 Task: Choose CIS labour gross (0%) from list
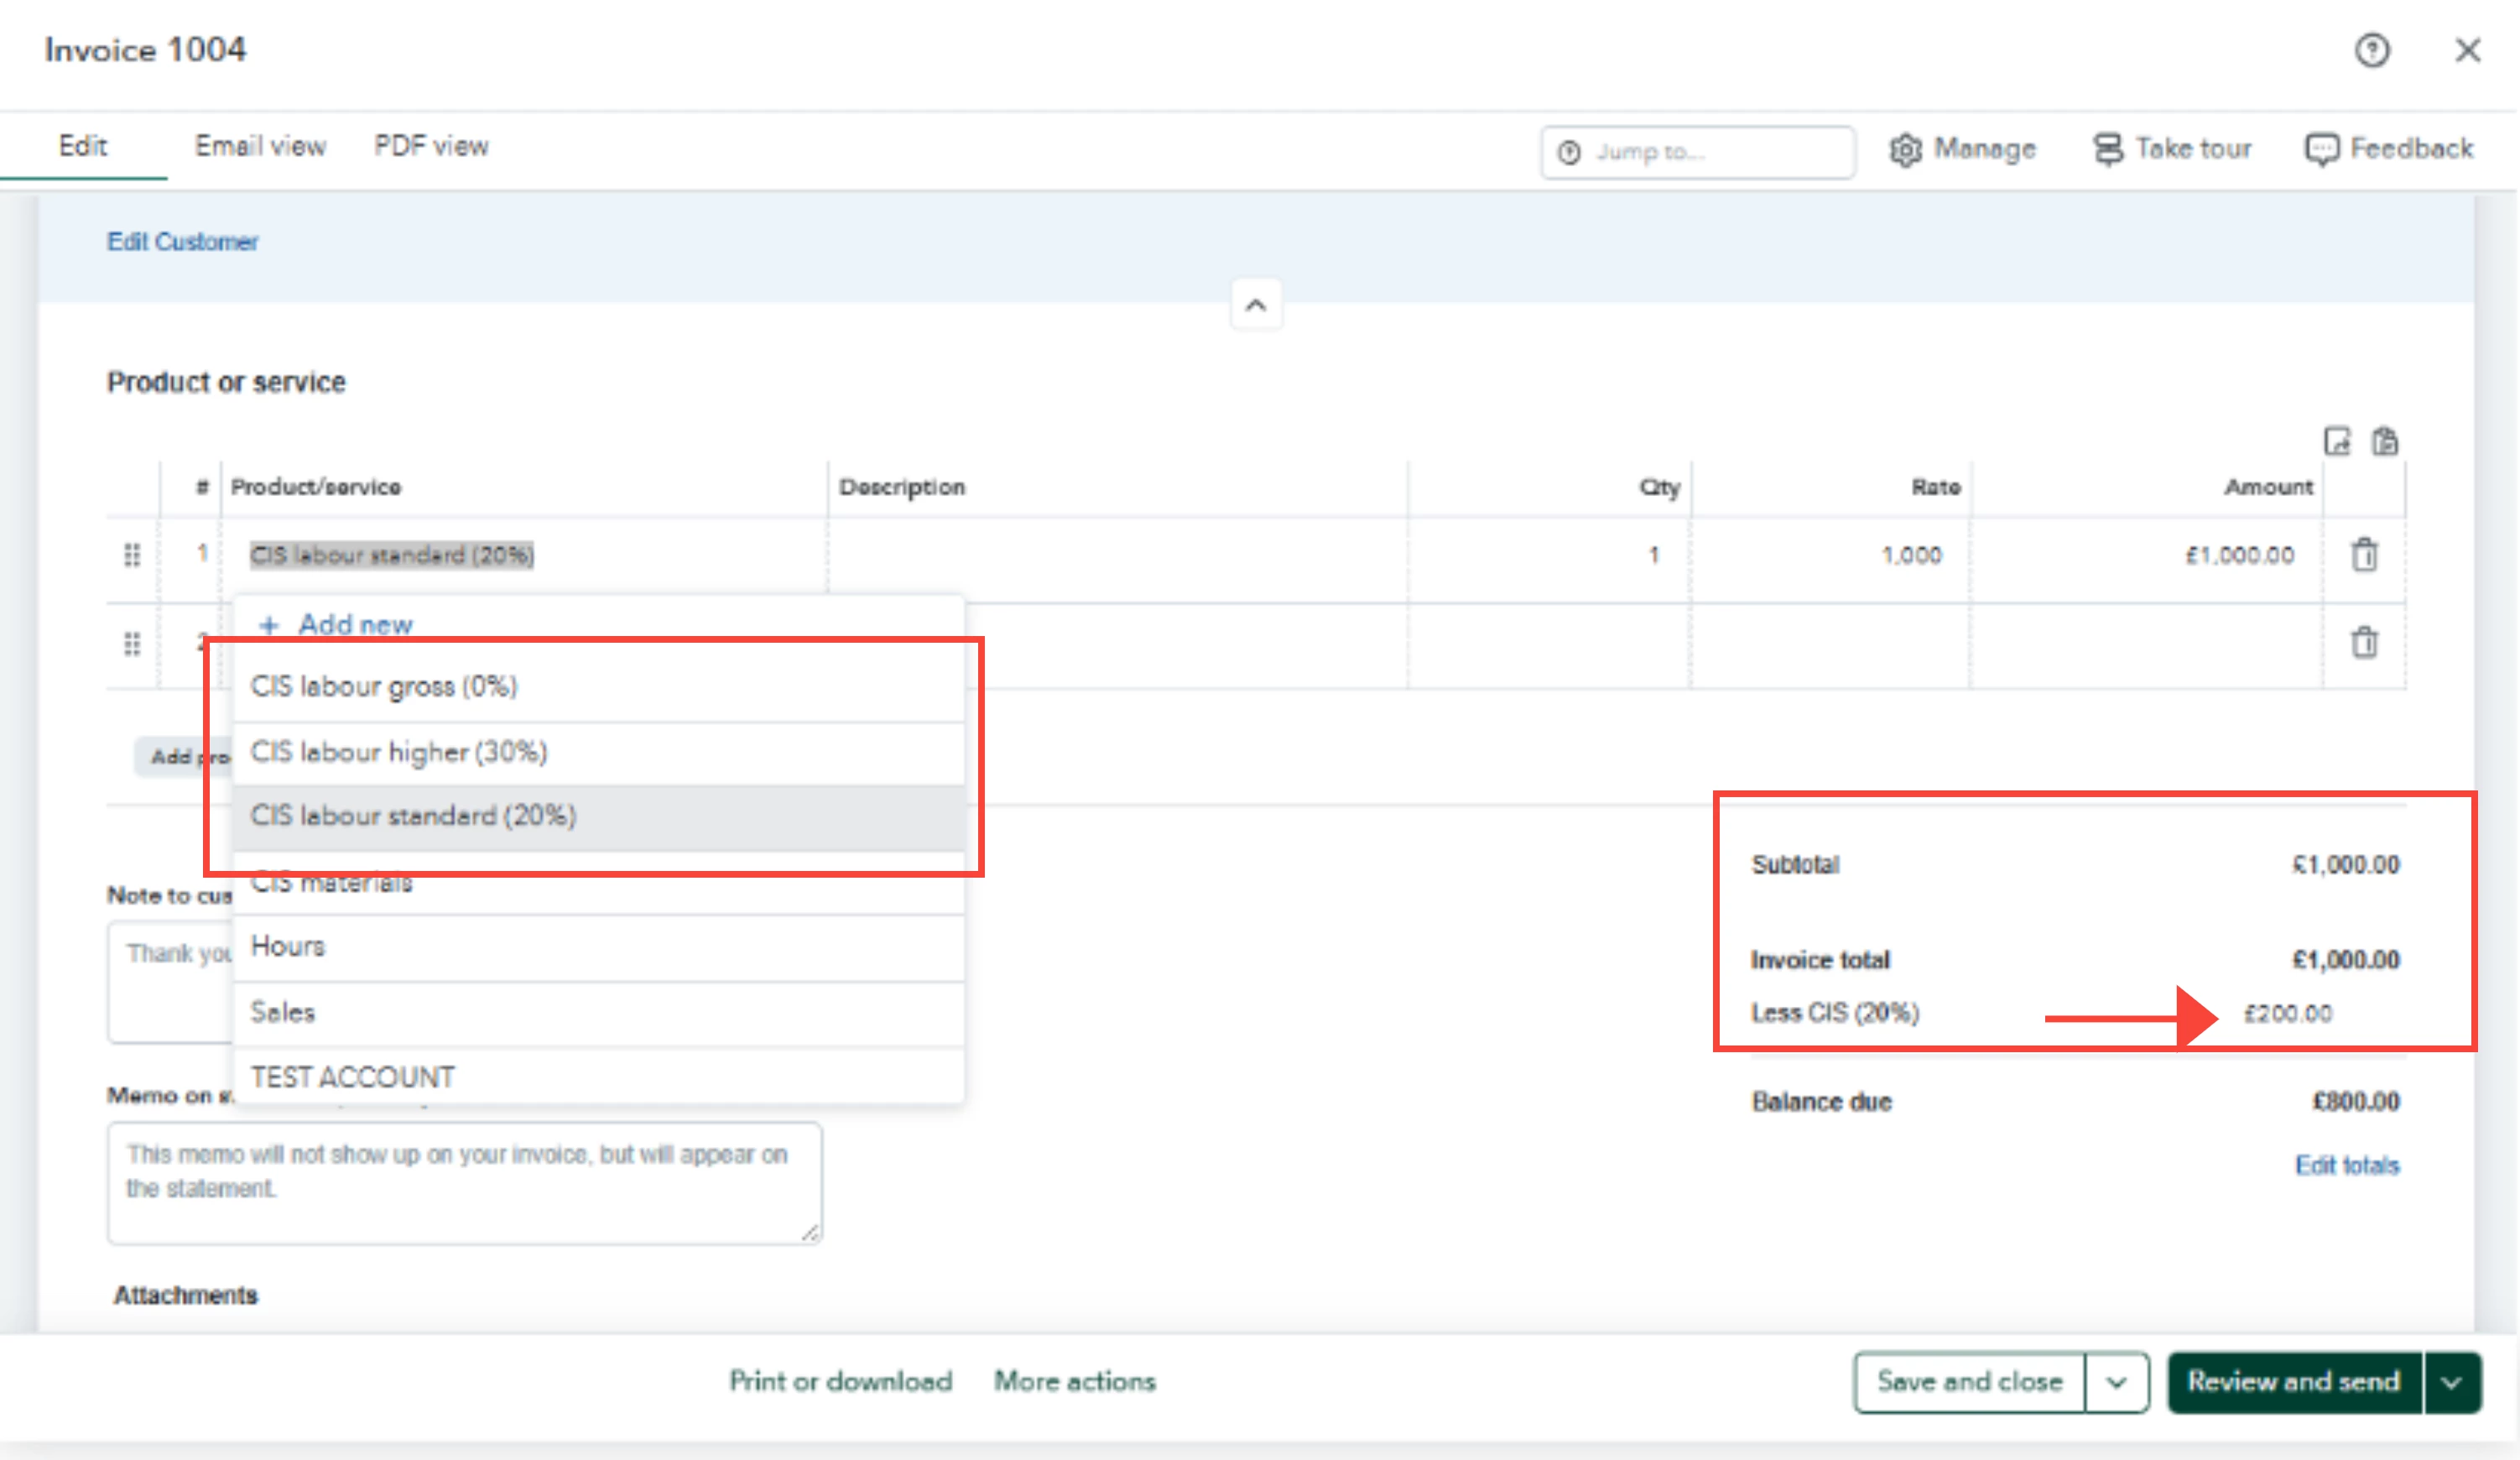pos(598,687)
